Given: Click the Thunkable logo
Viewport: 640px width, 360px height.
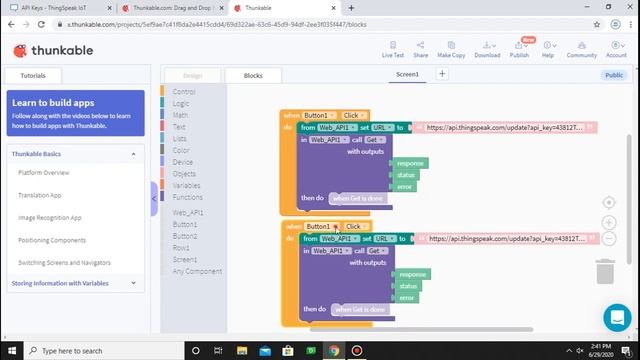Looking at the screenshot, I should 53,51.
